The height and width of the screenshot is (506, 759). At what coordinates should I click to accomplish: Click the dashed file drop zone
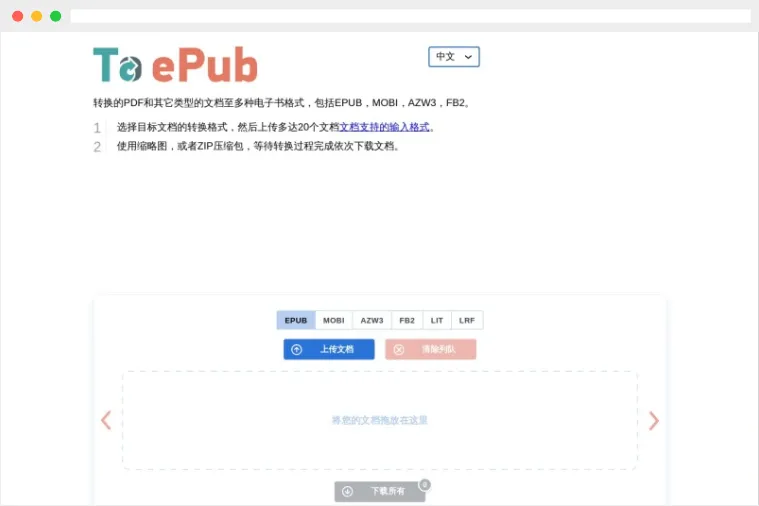380,420
